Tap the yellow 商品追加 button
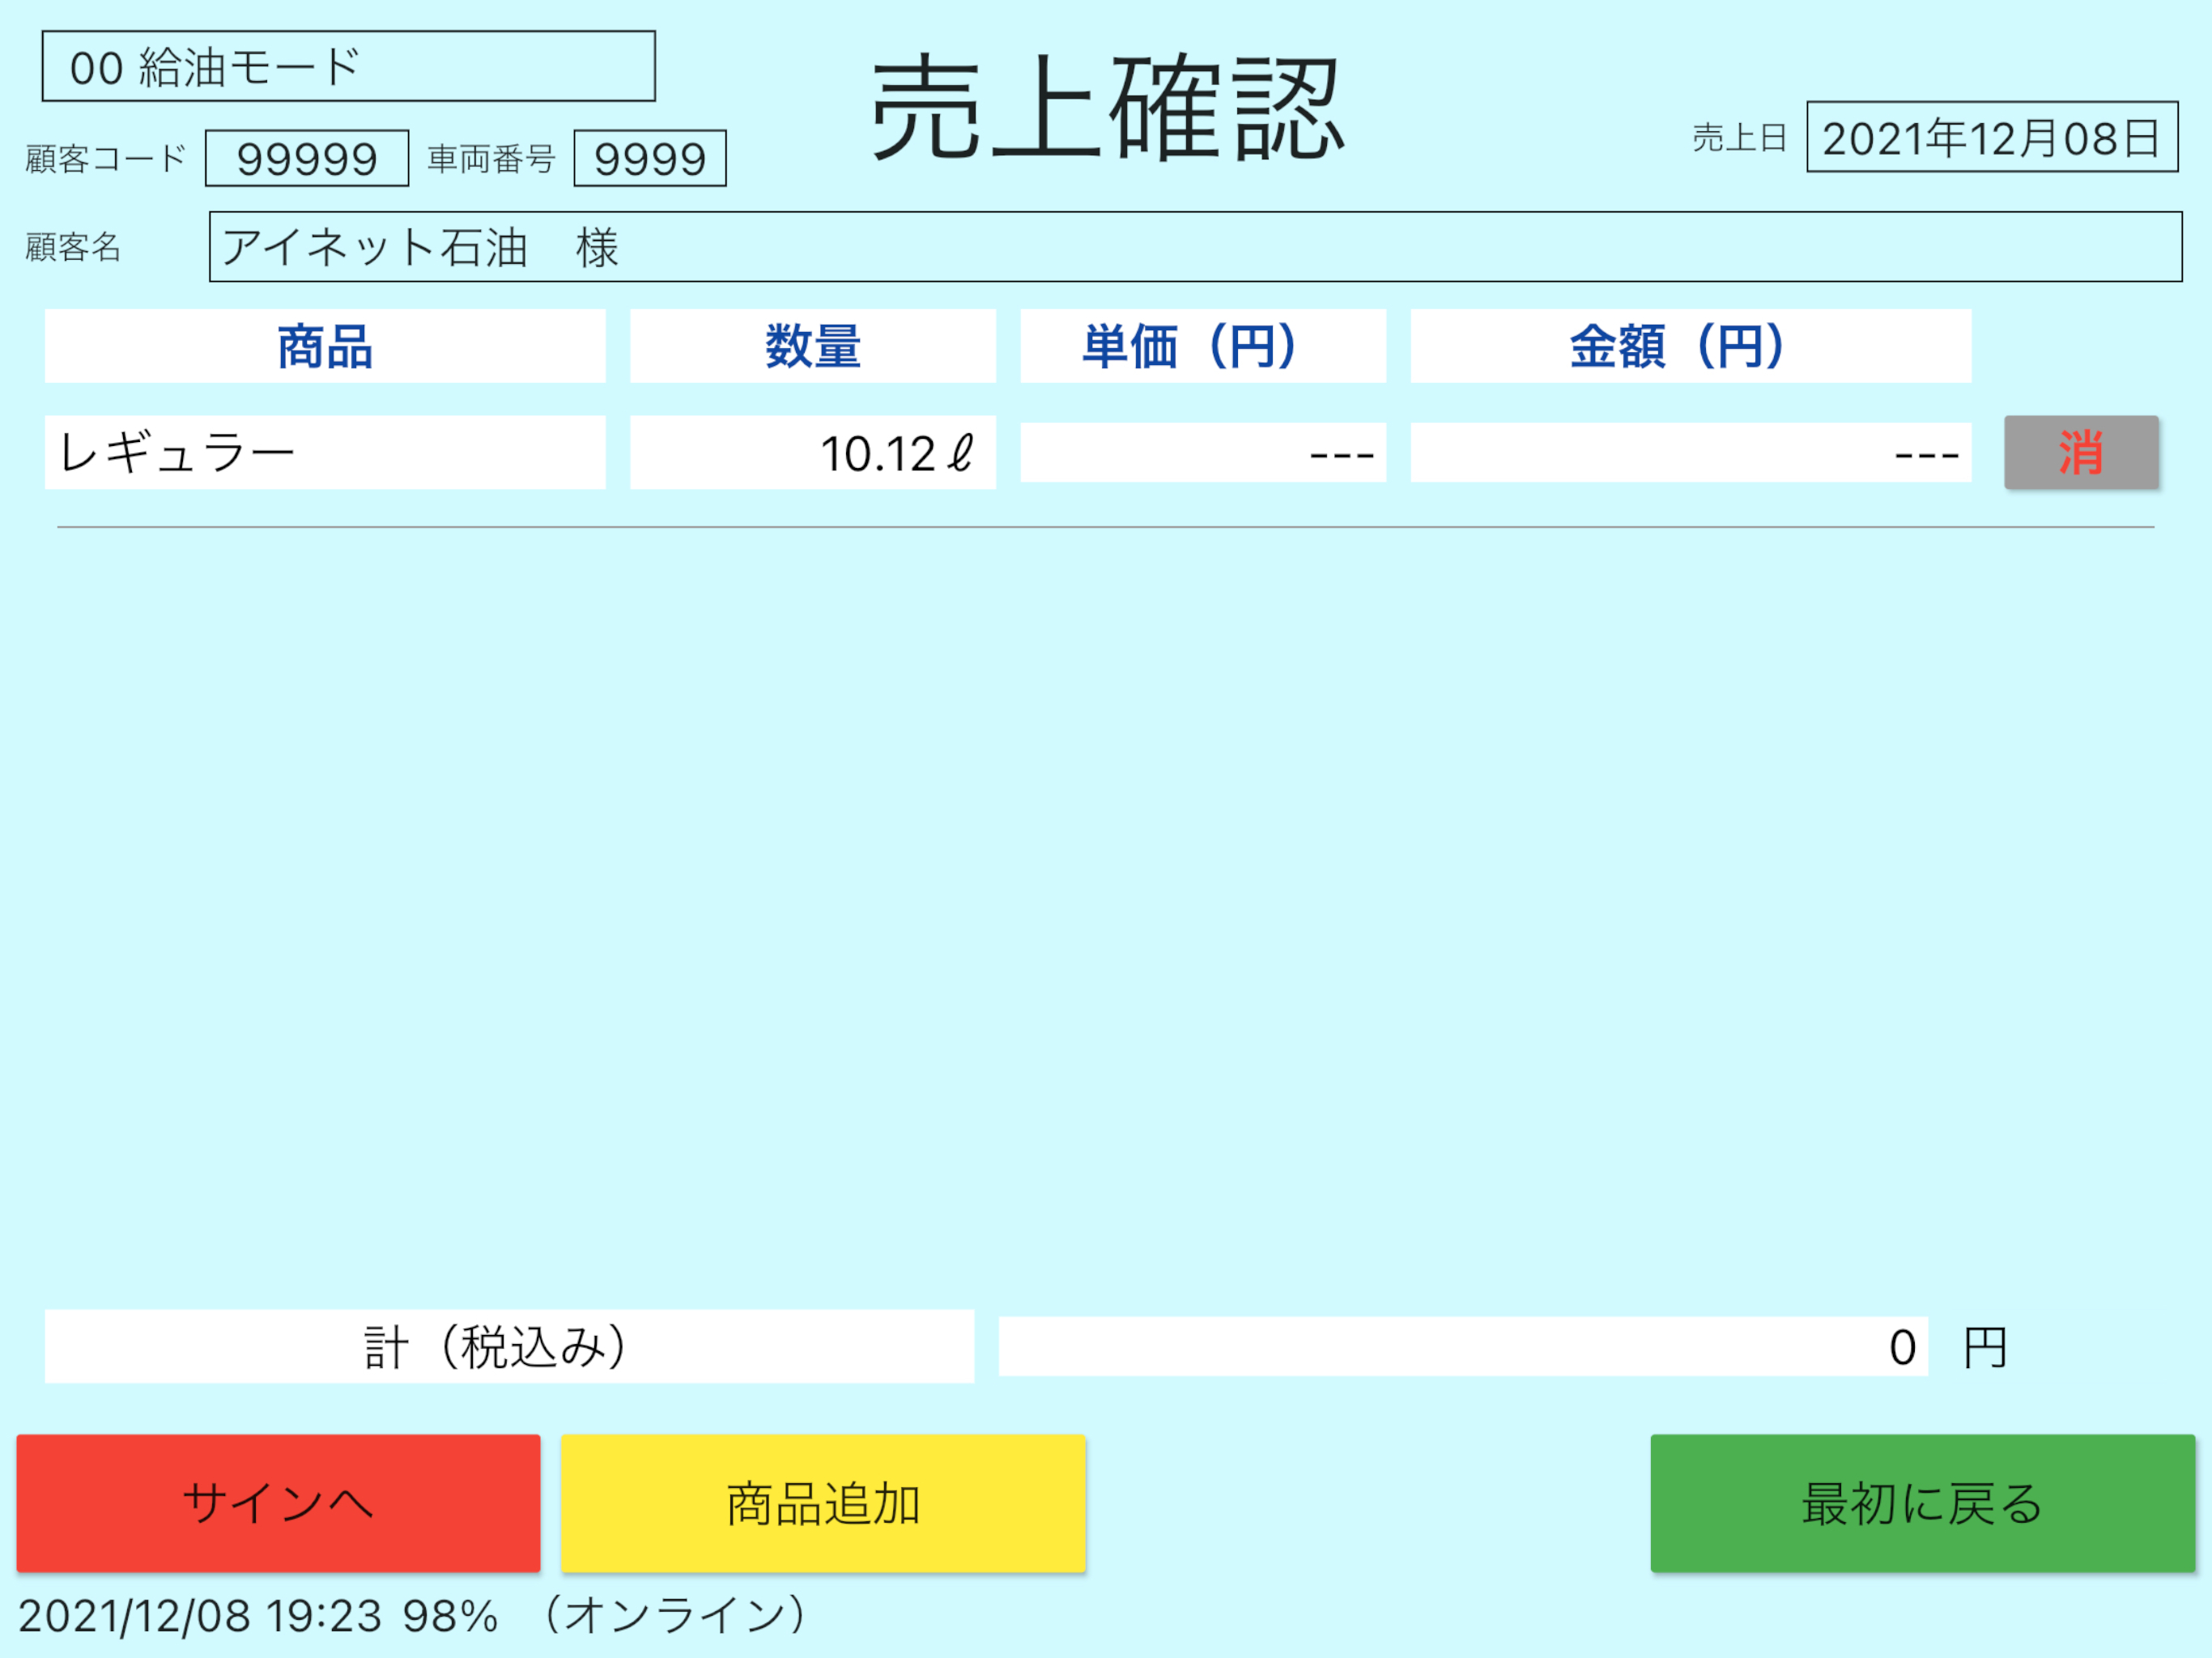Screen dimensions: 2212x1658 [x=823, y=1503]
